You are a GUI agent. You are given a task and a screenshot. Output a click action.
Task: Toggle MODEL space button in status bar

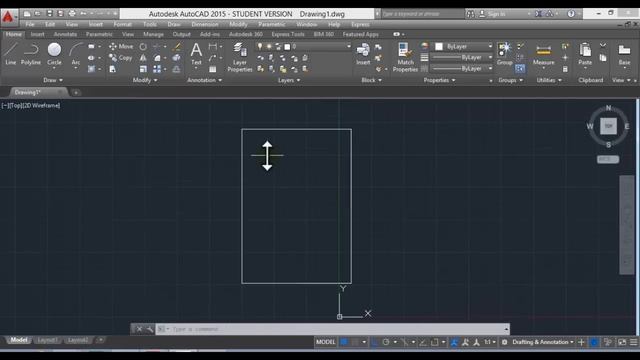coord(325,342)
